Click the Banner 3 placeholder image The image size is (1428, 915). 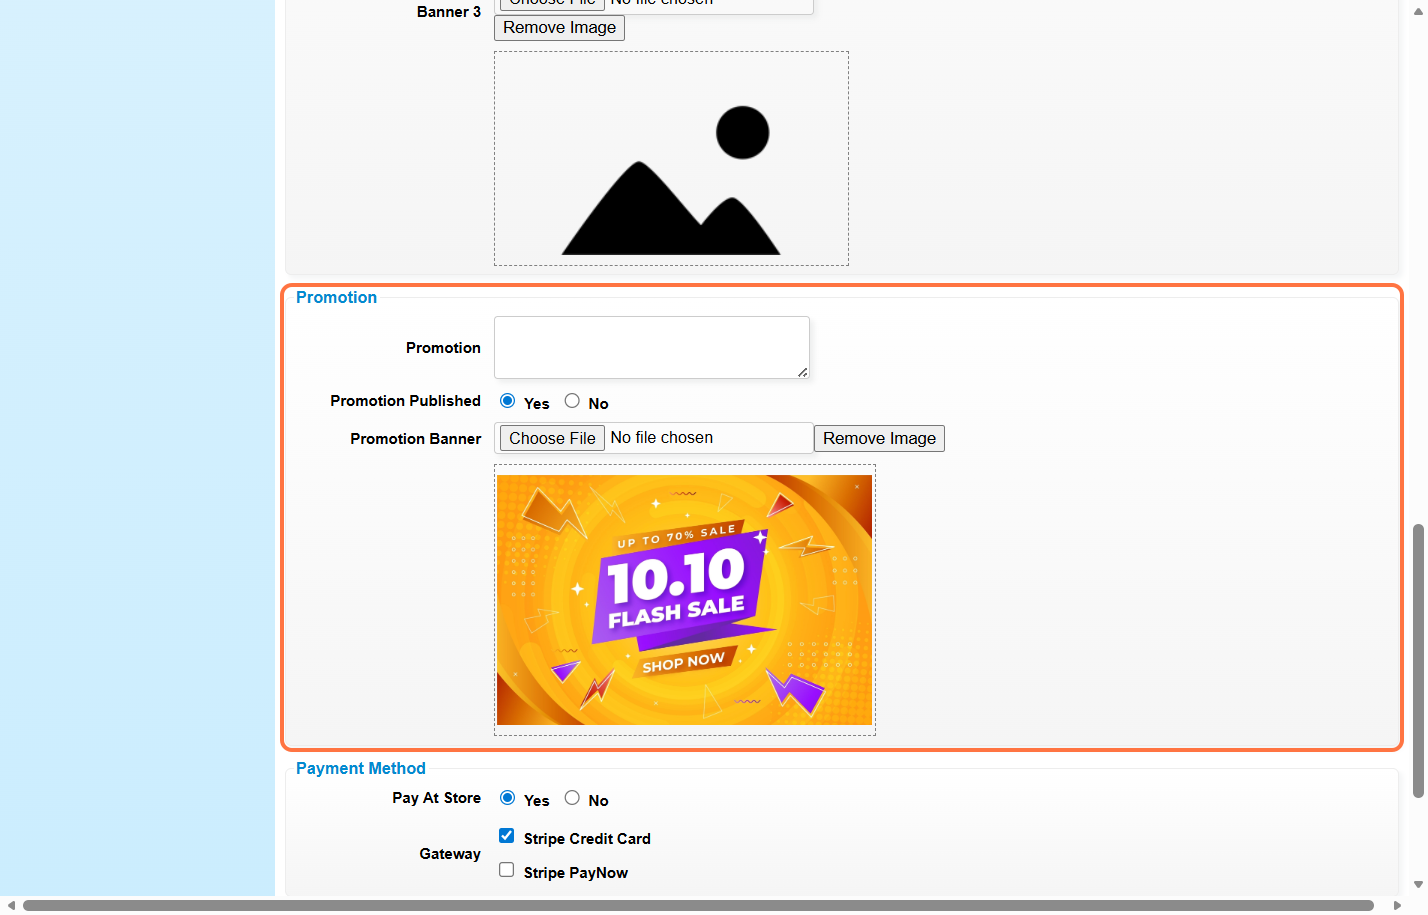tap(671, 159)
